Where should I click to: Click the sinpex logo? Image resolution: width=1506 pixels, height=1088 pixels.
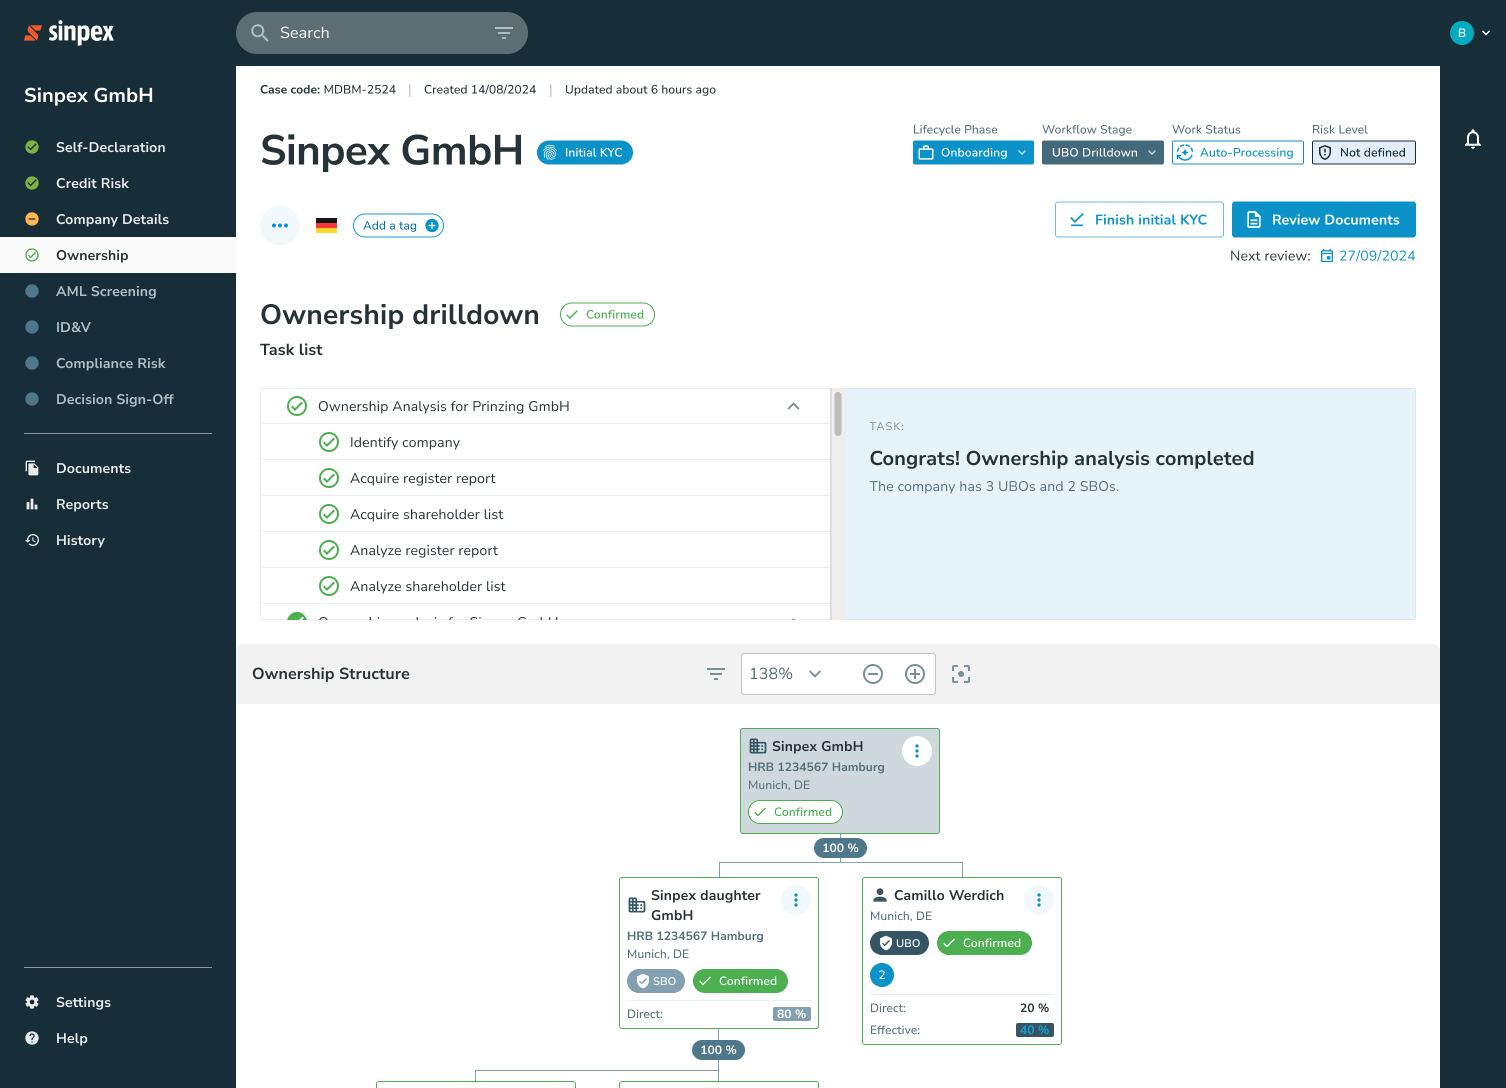[69, 33]
